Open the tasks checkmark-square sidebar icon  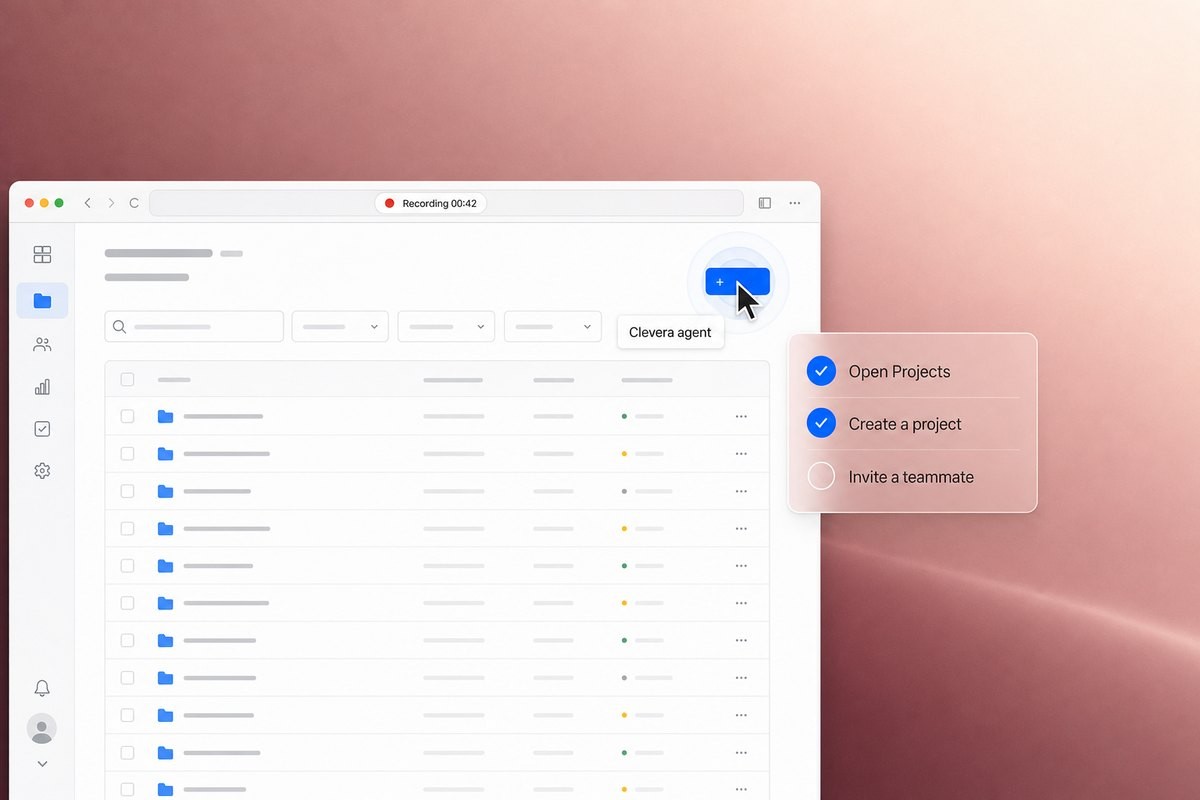[42, 429]
